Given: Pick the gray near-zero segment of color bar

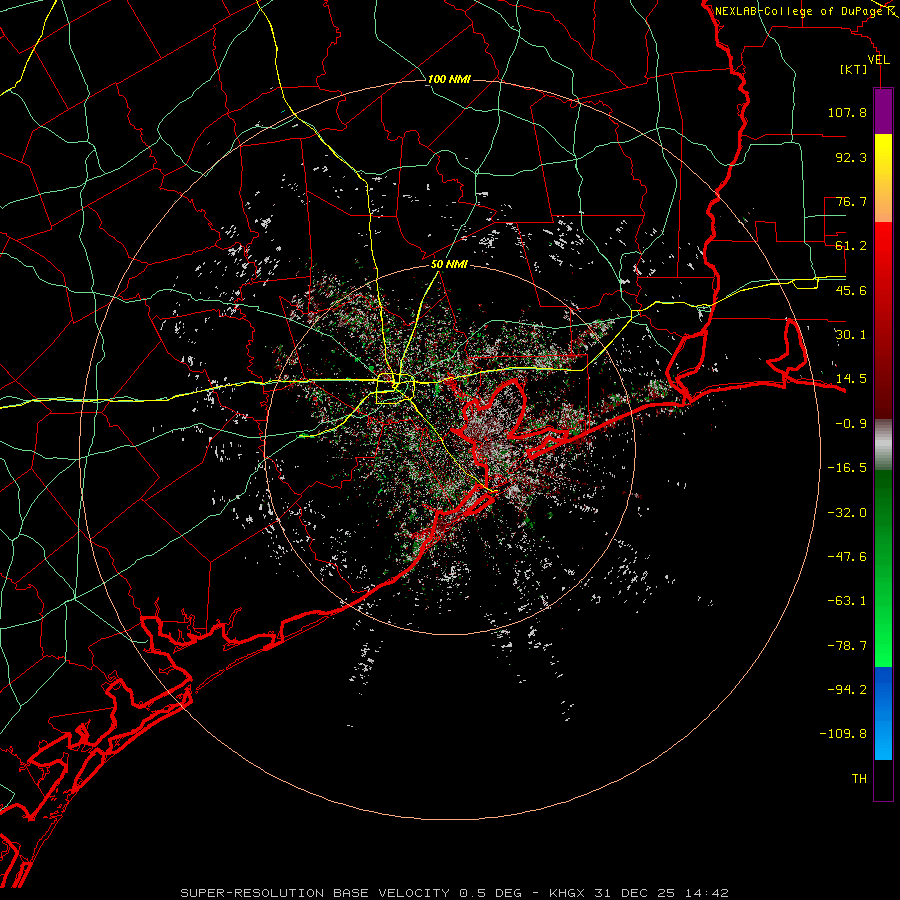Looking at the screenshot, I should point(883,445).
